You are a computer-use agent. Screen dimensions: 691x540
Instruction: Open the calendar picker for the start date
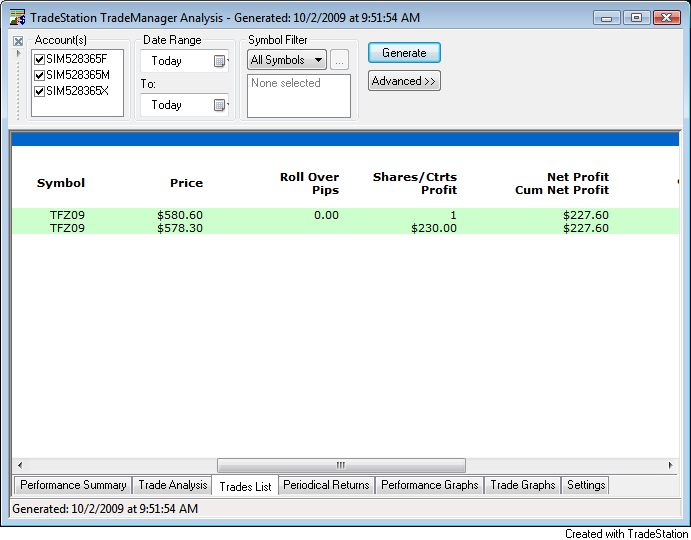point(219,61)
